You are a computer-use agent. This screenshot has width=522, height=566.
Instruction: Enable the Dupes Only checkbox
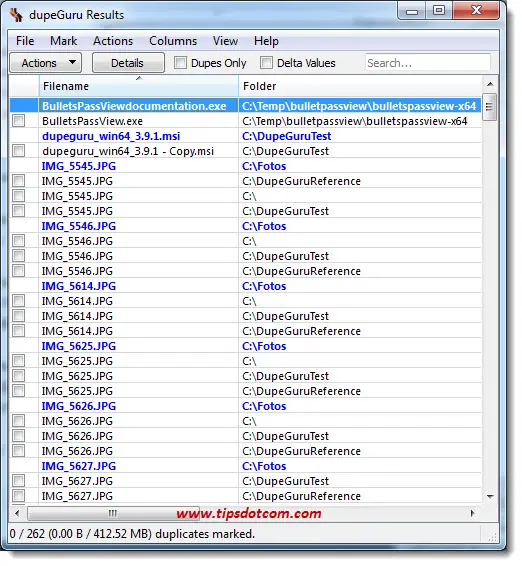coord(180,63)
